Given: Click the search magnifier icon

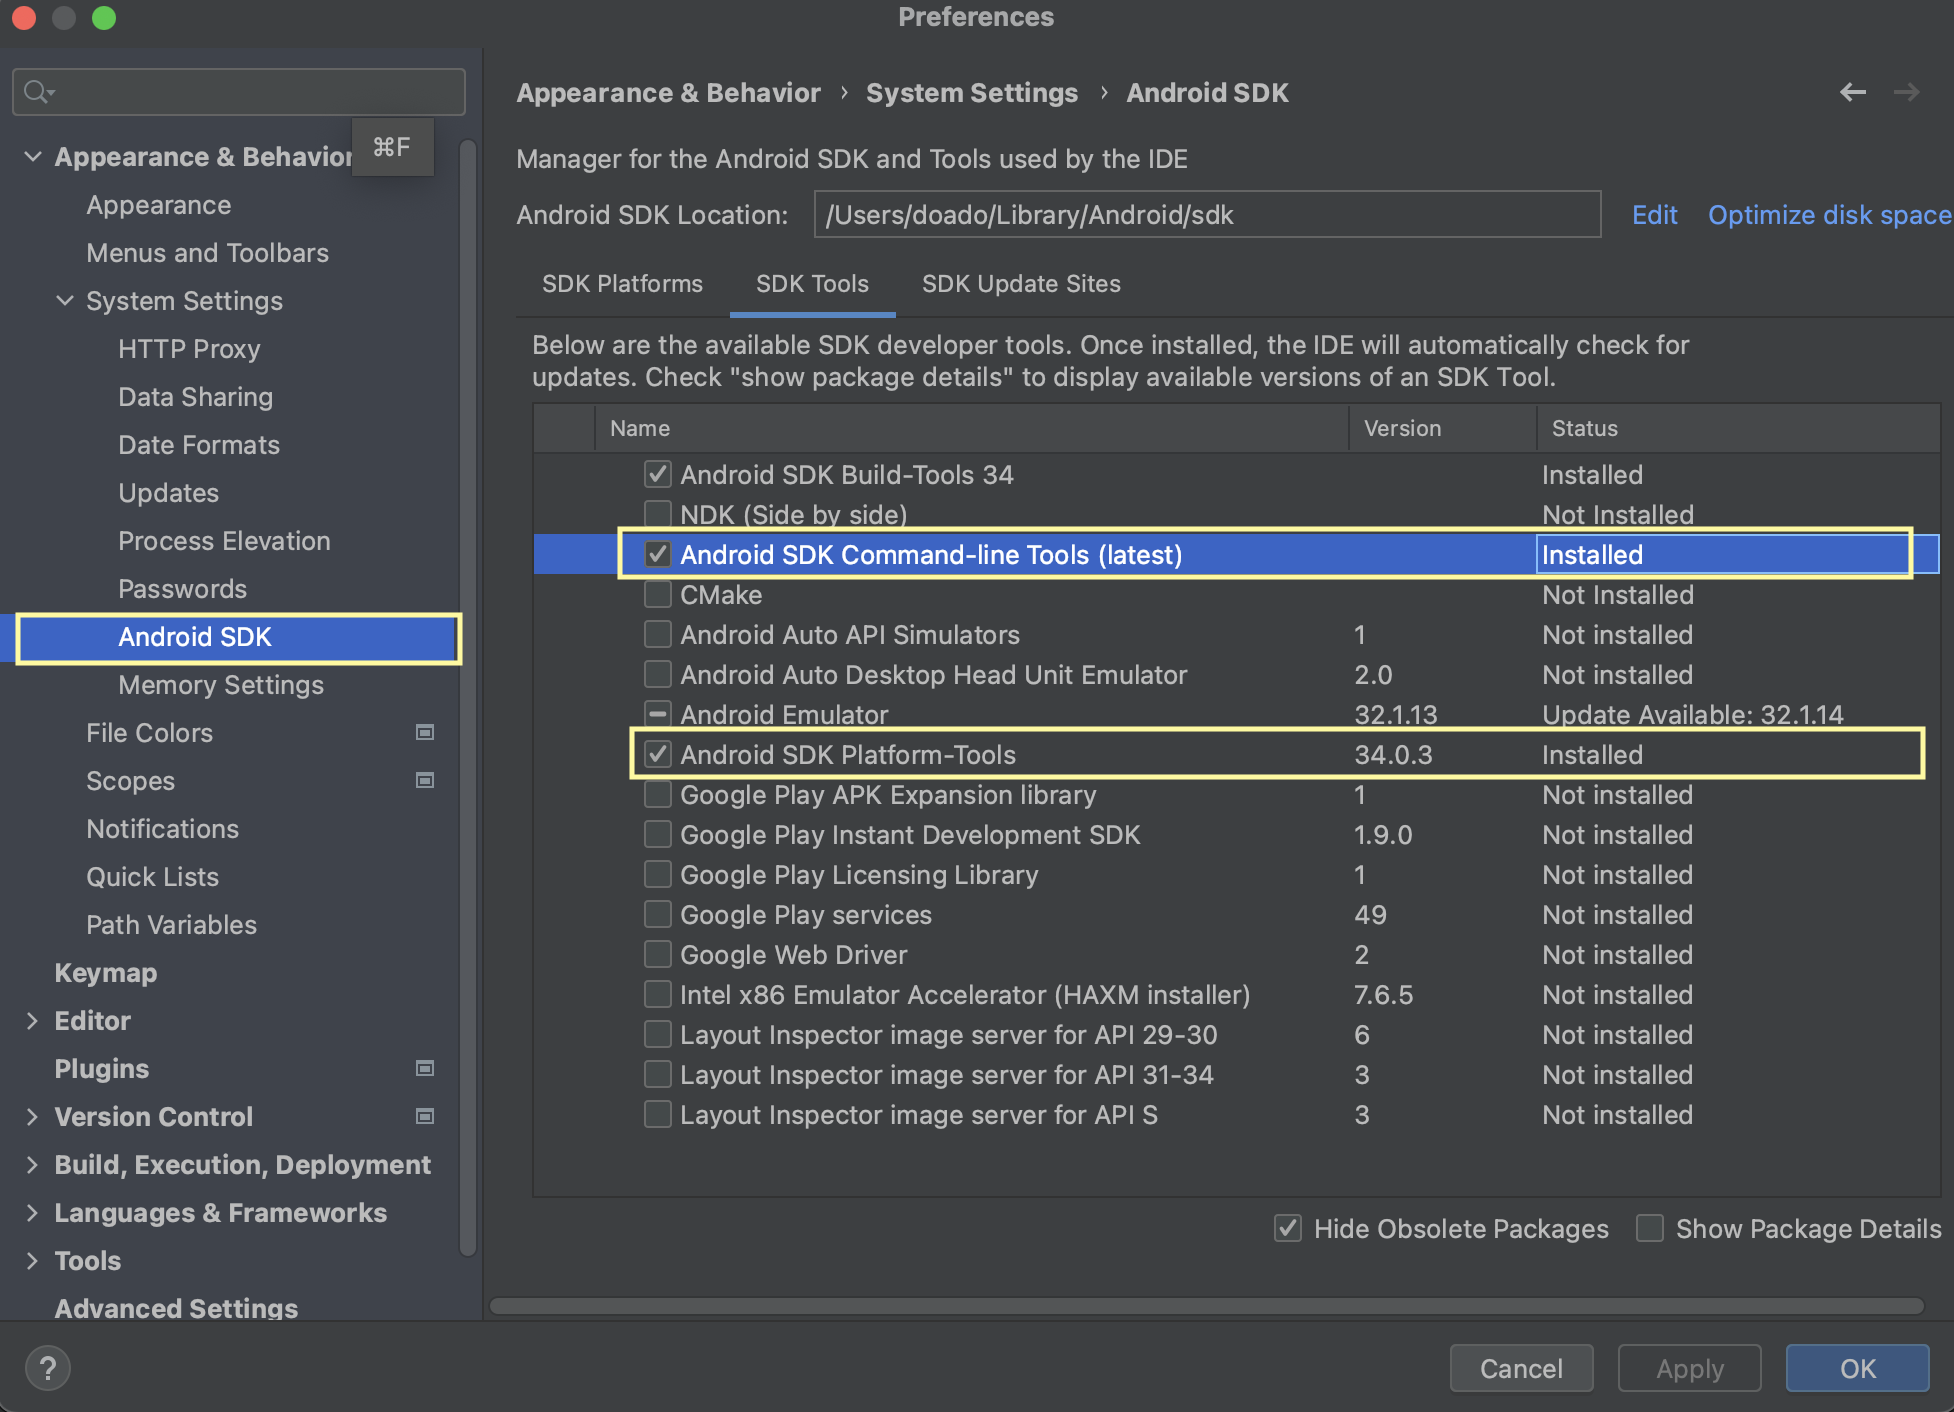Looking at the screenshot, I should pos(37,92).
